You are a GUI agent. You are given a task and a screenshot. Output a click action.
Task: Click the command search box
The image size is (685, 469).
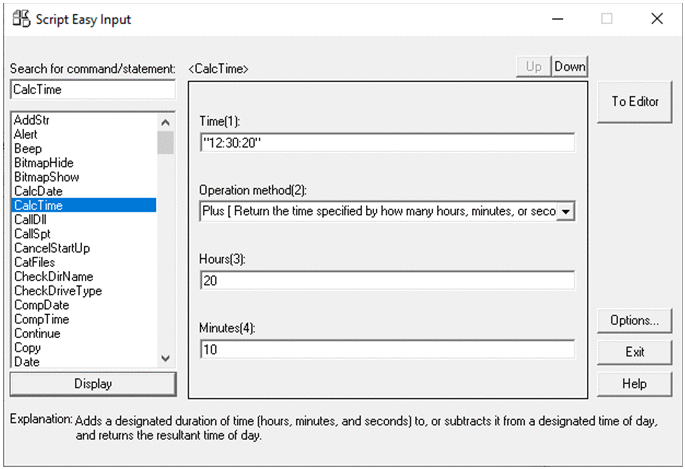[x=92, y=90]
